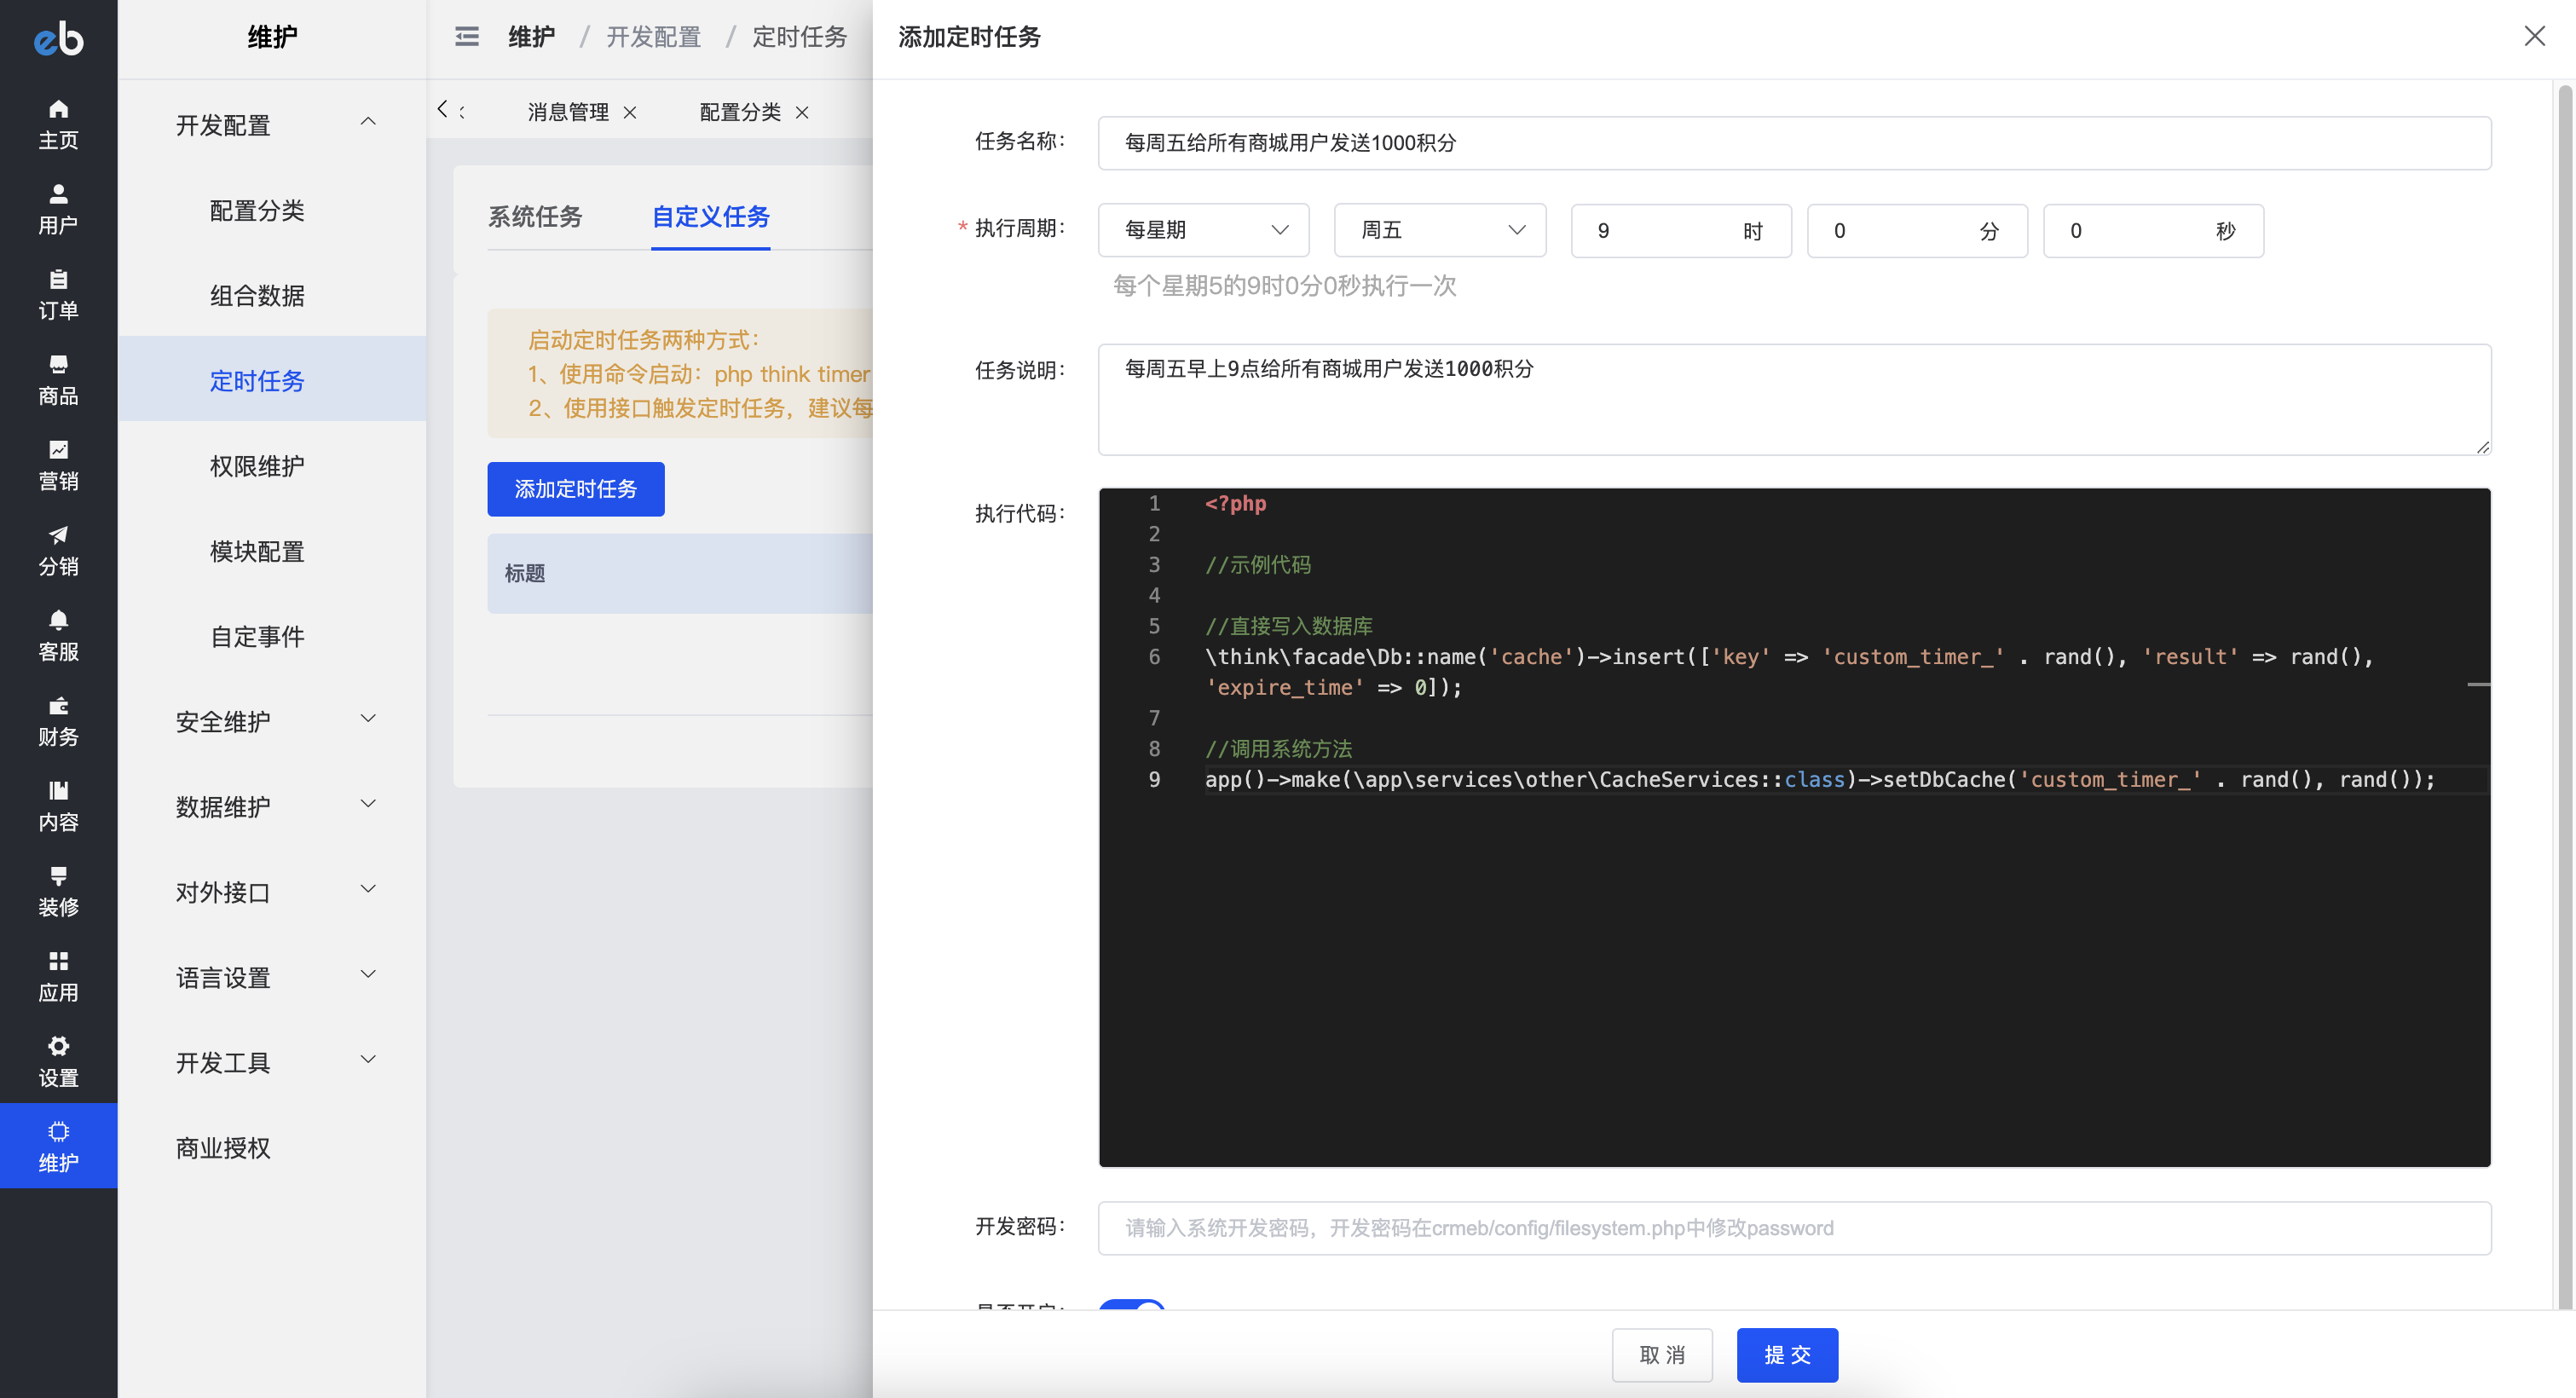Click the 添加定时任务 button
This screenshot has width=2576, height=1398.
575,488
